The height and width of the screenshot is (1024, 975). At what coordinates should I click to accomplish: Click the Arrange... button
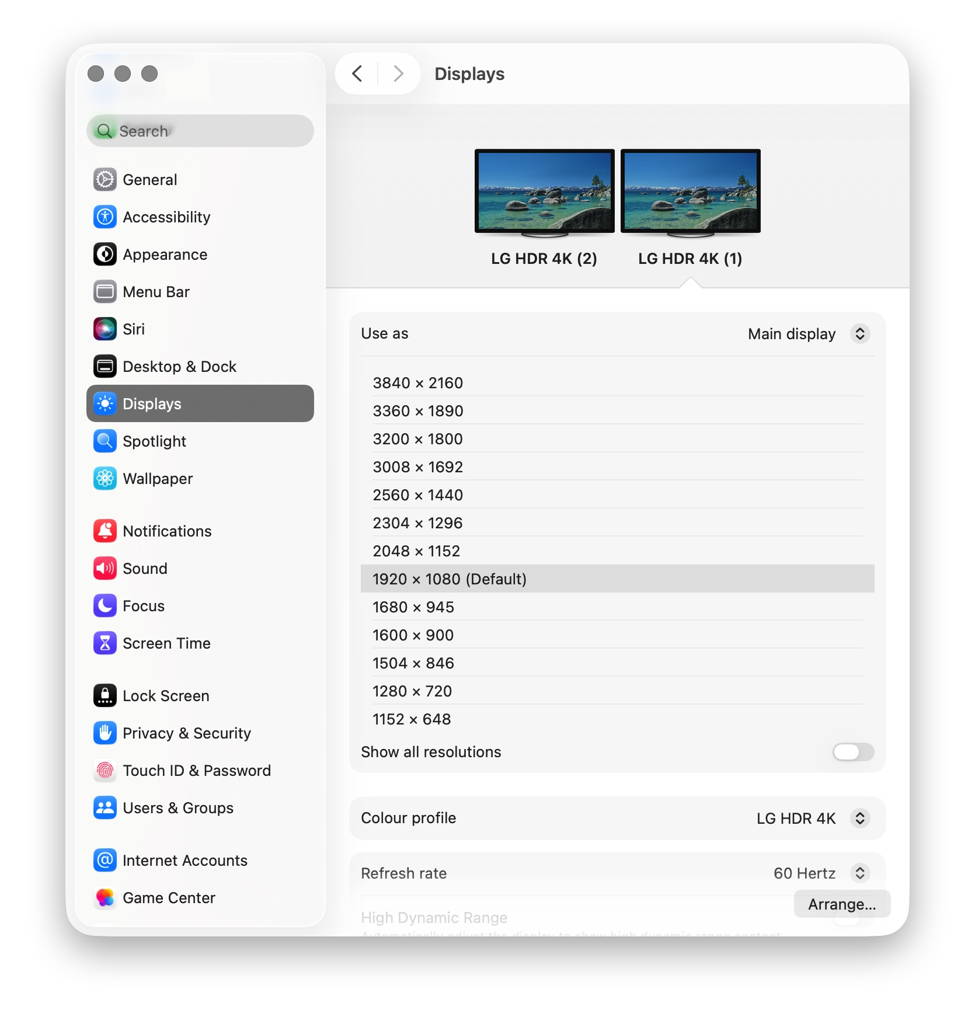pyautogui.click(x=842, y=904)
